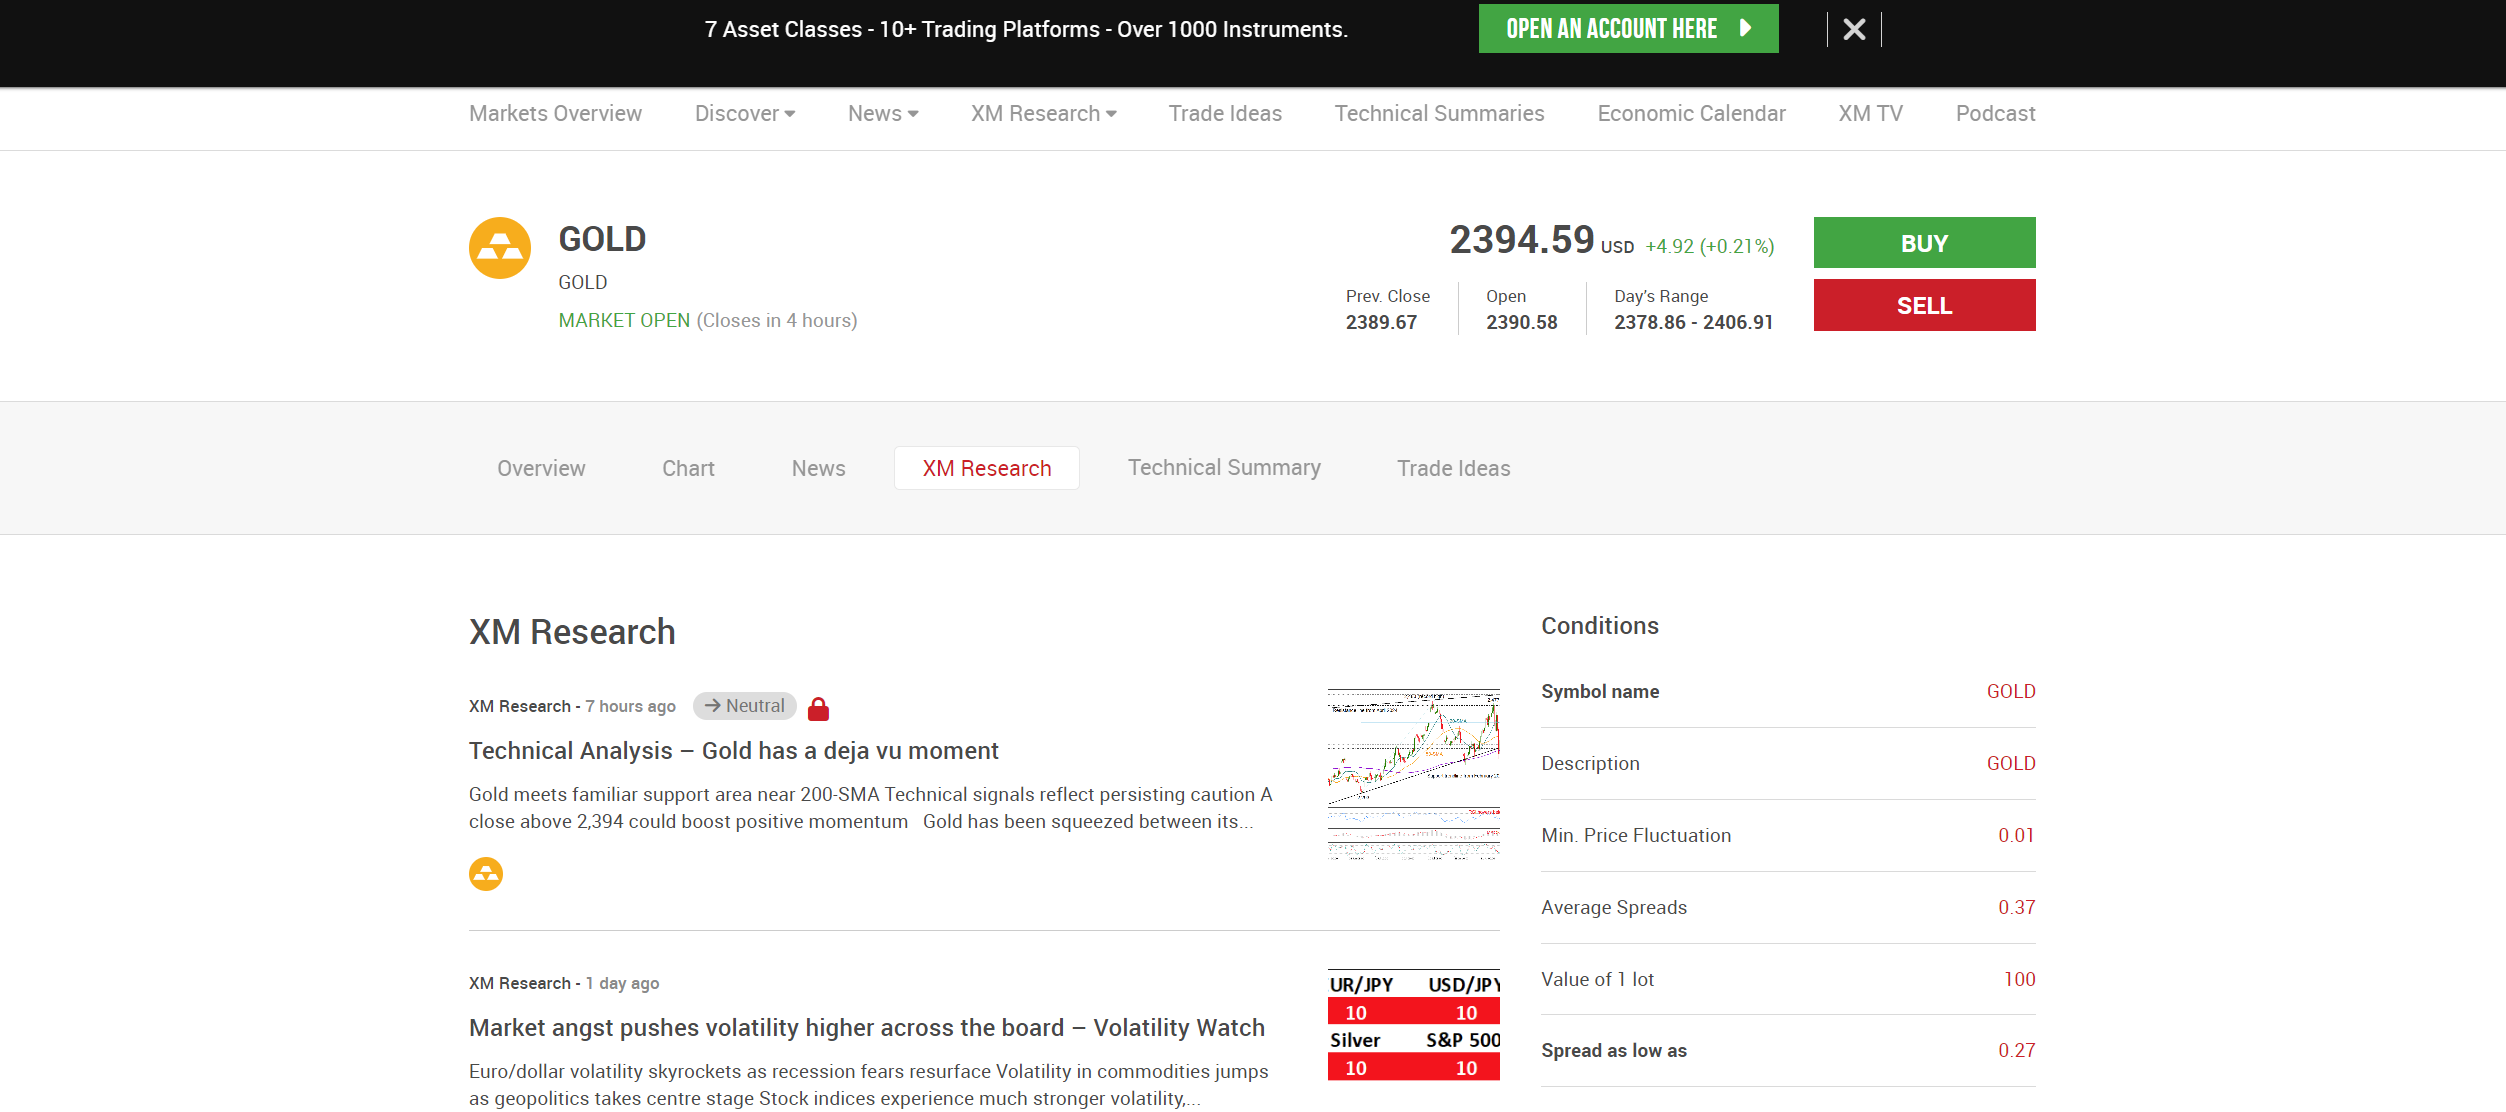Switch to the Overview tab
Image resolution: width=2506 pixels, height=1112 pixels.
tap(541, 468)
